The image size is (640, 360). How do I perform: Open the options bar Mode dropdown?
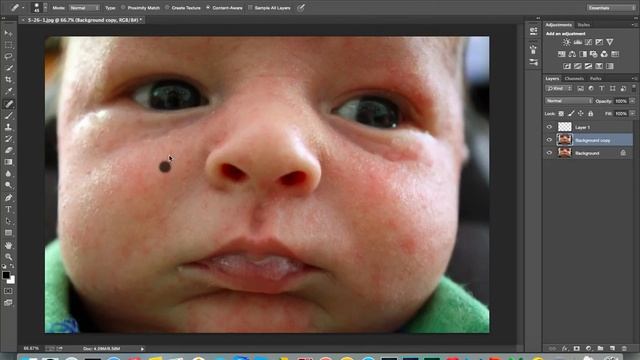tap(84, 7)
